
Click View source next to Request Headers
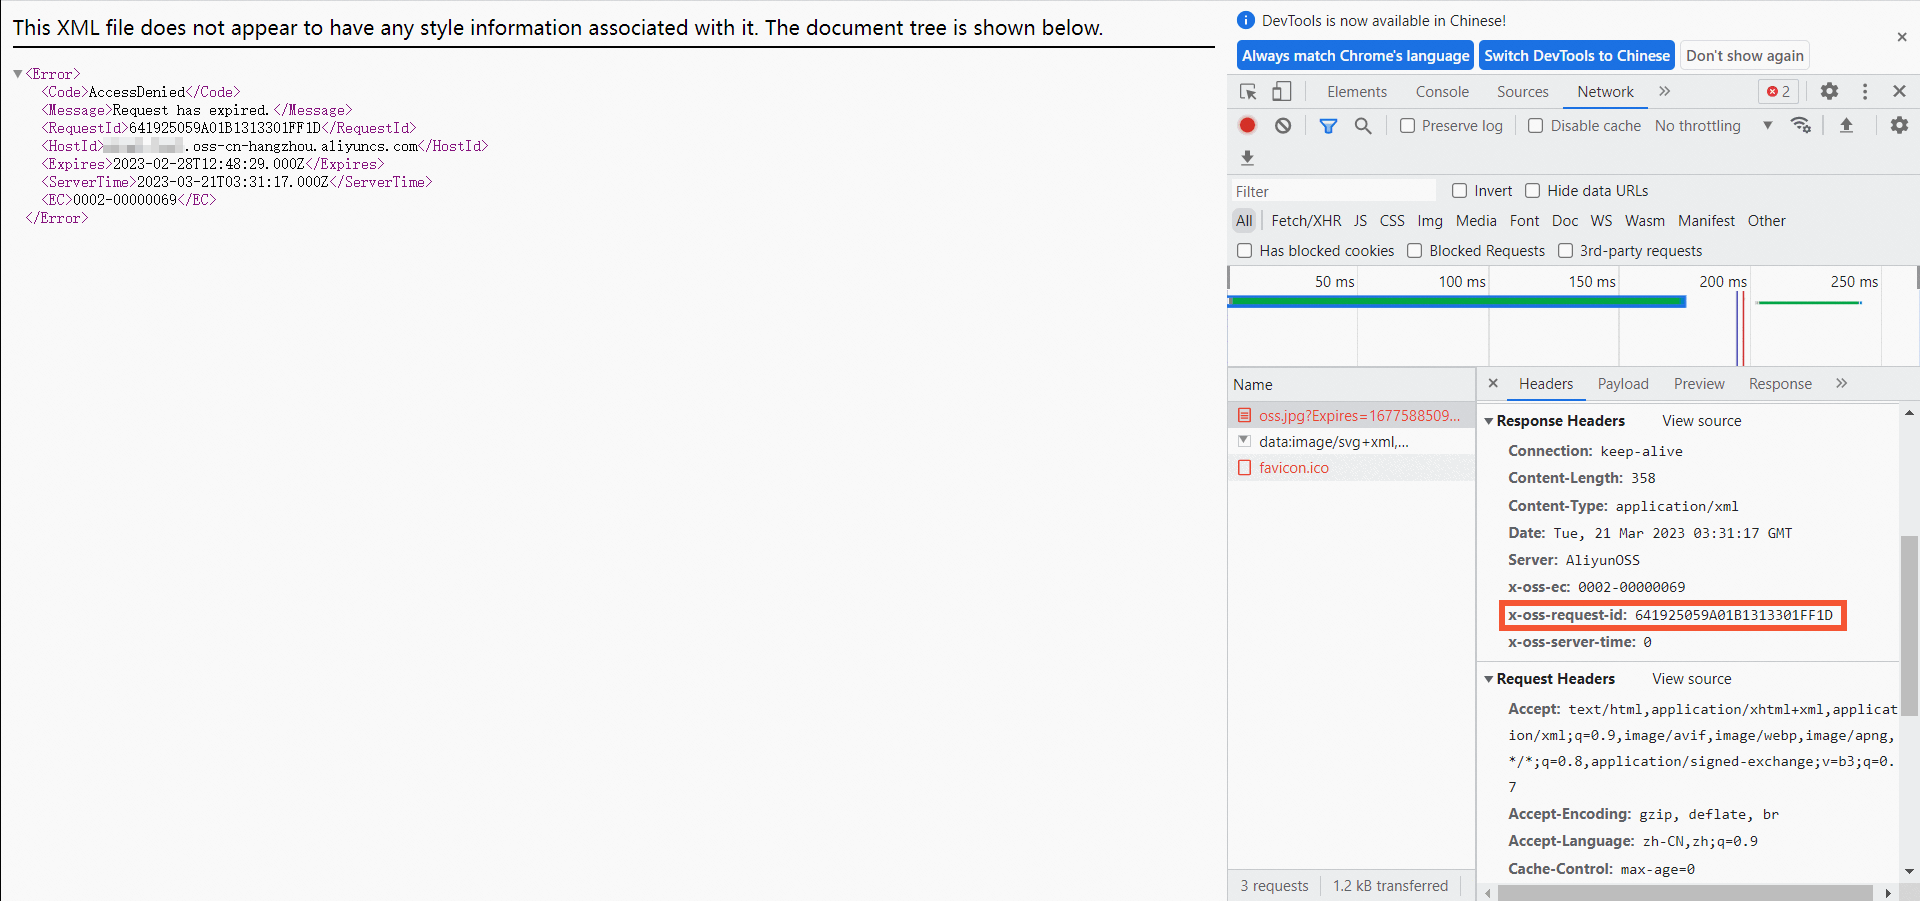pyautogui.click(x=1691, y=678)
